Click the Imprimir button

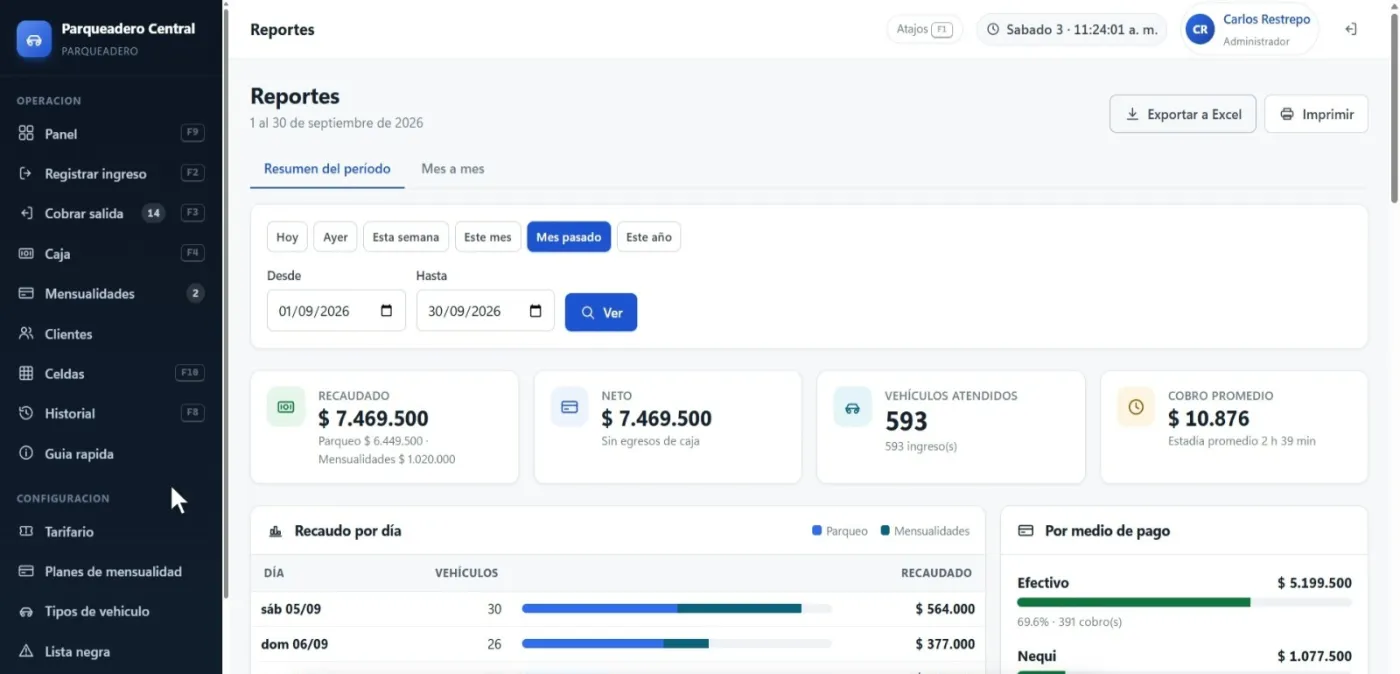1316,114
